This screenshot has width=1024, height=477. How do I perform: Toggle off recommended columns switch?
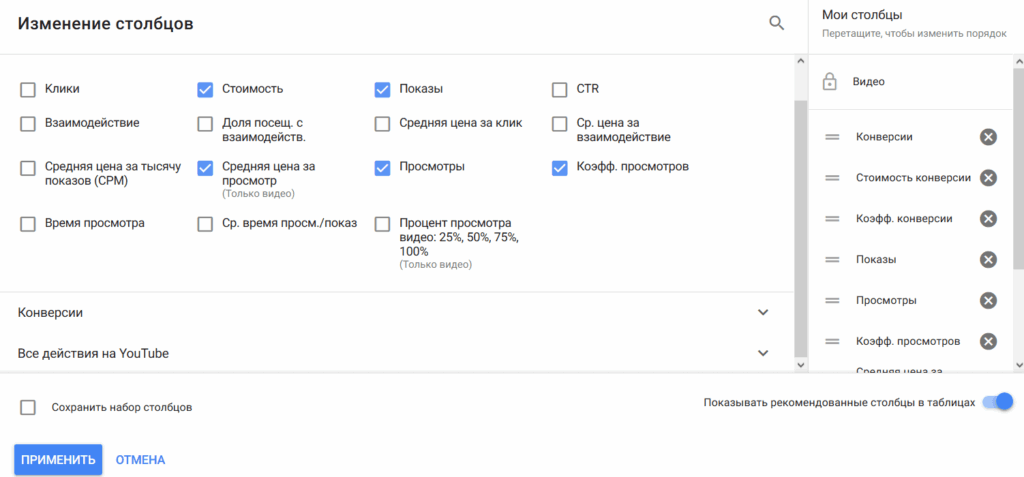tap(998, 402)
